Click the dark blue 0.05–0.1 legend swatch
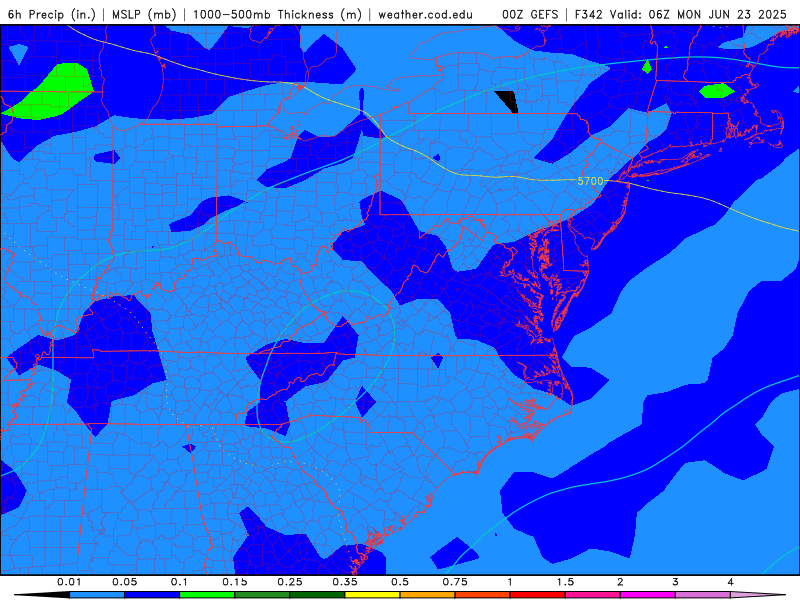 (x=152, y=595)
